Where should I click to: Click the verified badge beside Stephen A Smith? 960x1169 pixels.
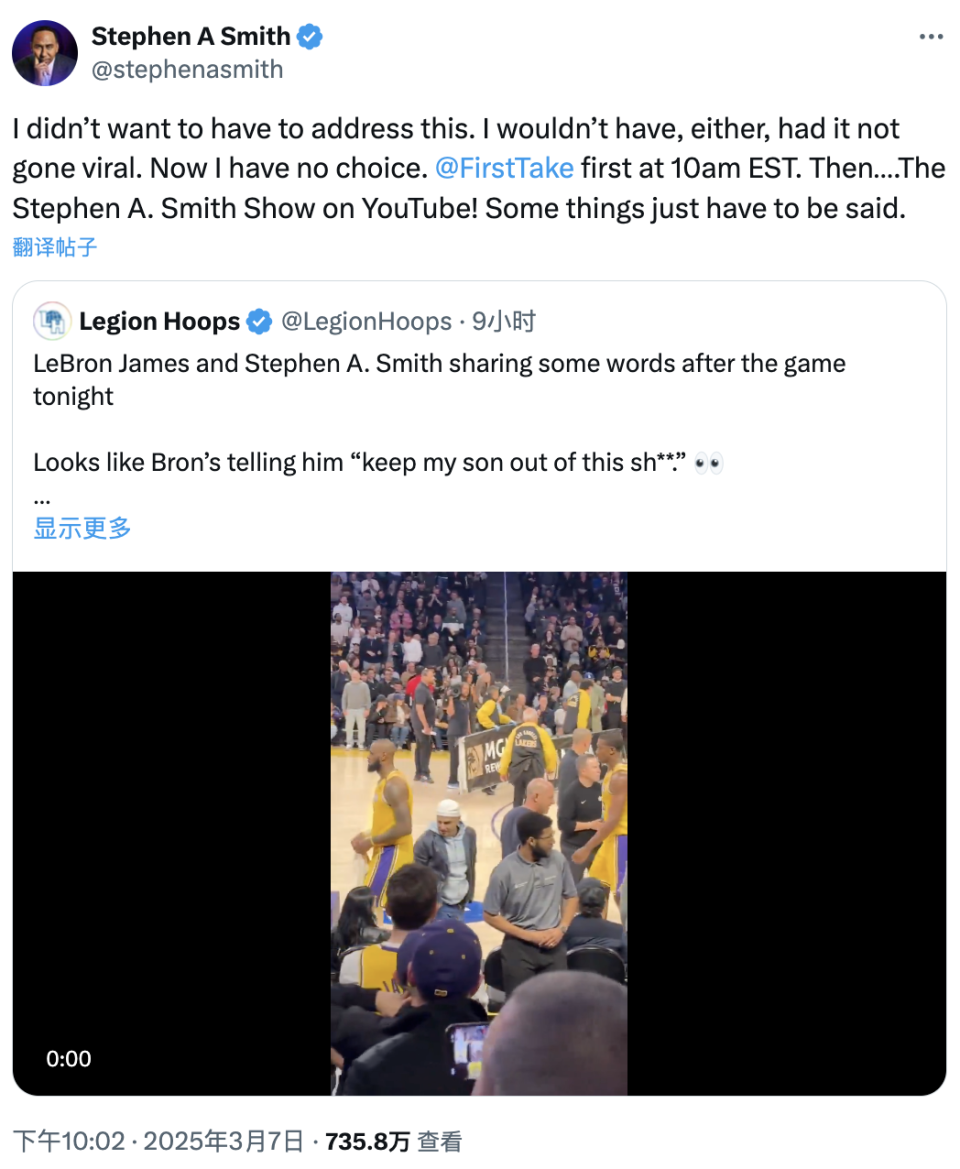click(311, 37)
